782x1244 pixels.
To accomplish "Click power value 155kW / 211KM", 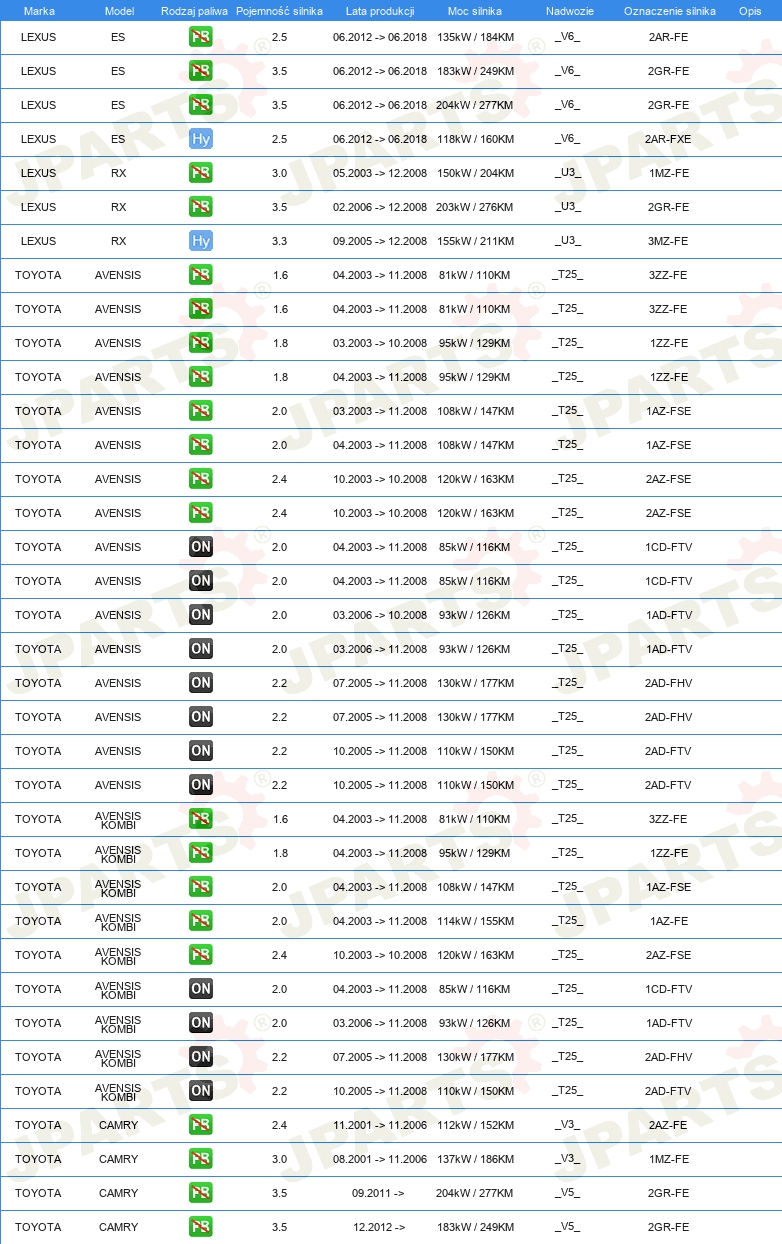I will coord(475,241).
